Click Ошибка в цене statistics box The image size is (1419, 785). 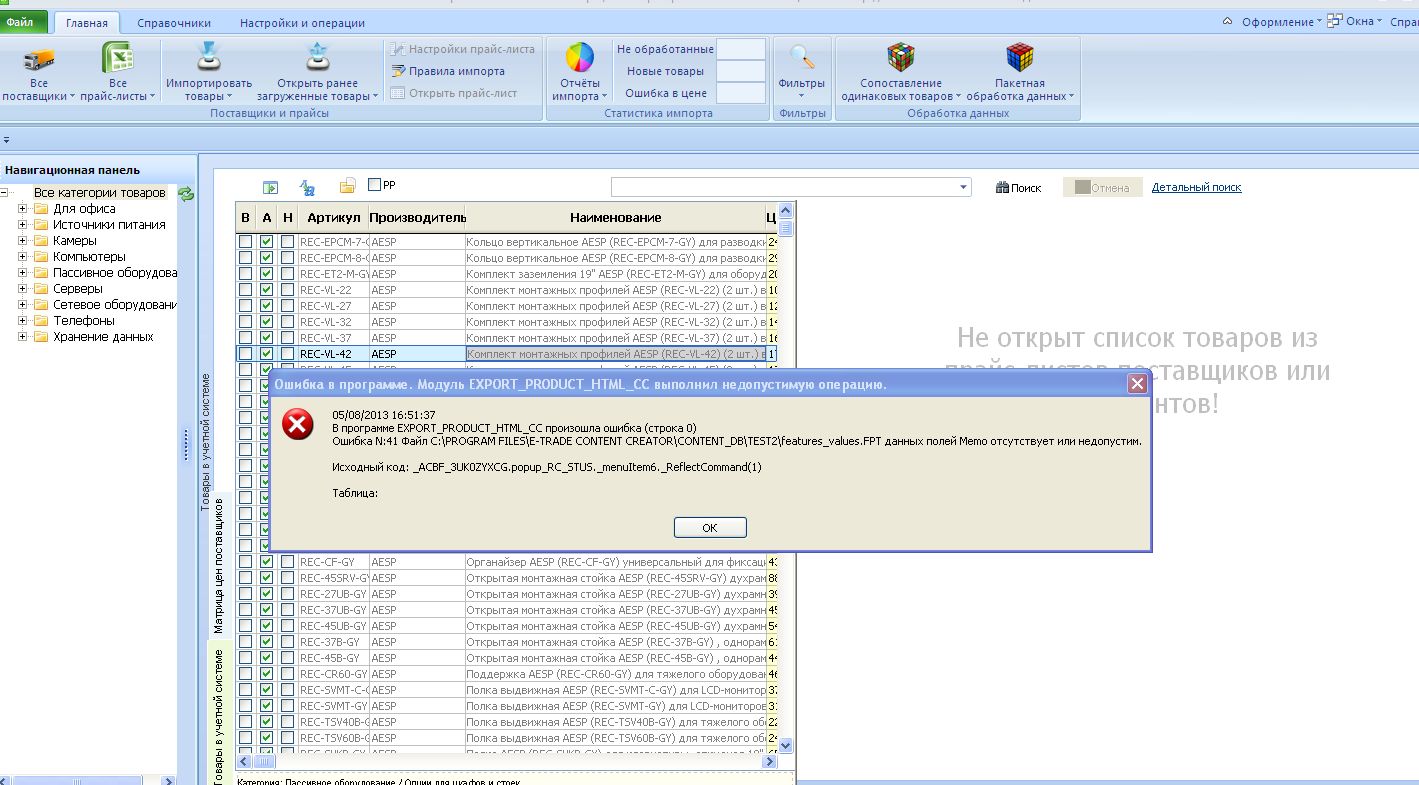(x=741, y=93)
